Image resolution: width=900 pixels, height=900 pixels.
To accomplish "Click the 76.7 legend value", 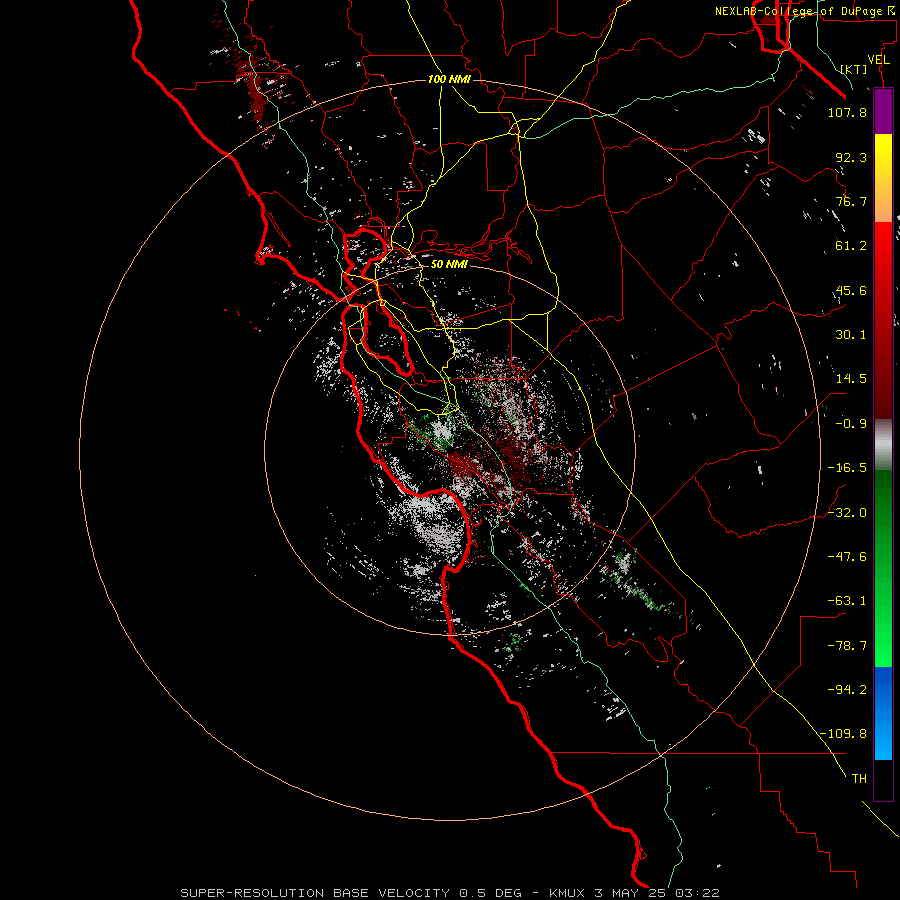I will click(x=851, y=201).
